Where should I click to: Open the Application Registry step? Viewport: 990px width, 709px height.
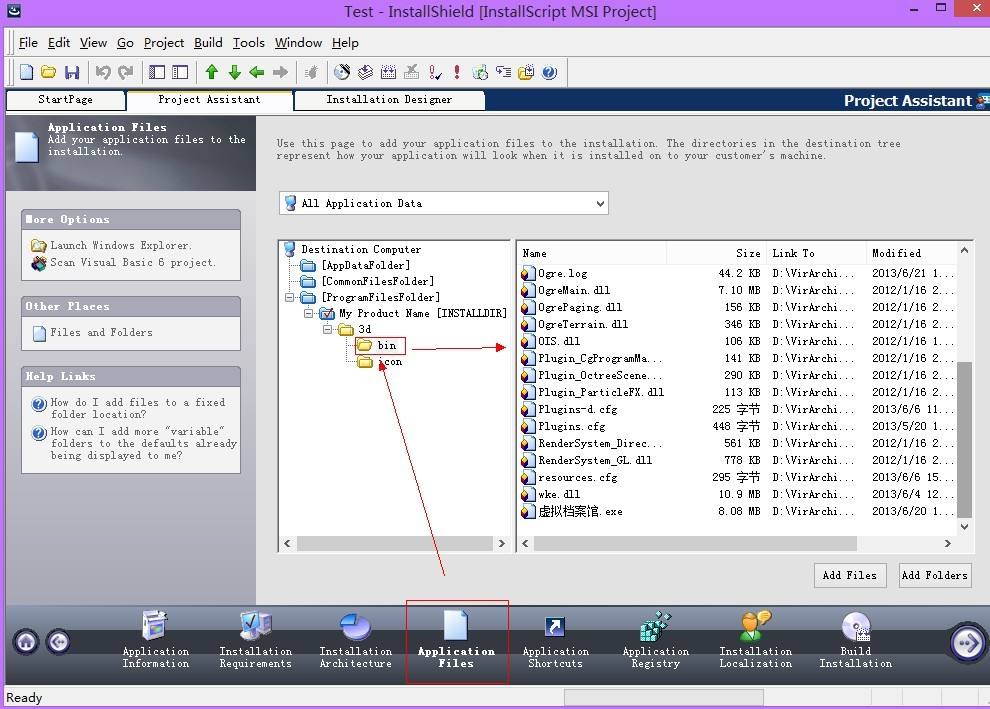tap(655, 640)
